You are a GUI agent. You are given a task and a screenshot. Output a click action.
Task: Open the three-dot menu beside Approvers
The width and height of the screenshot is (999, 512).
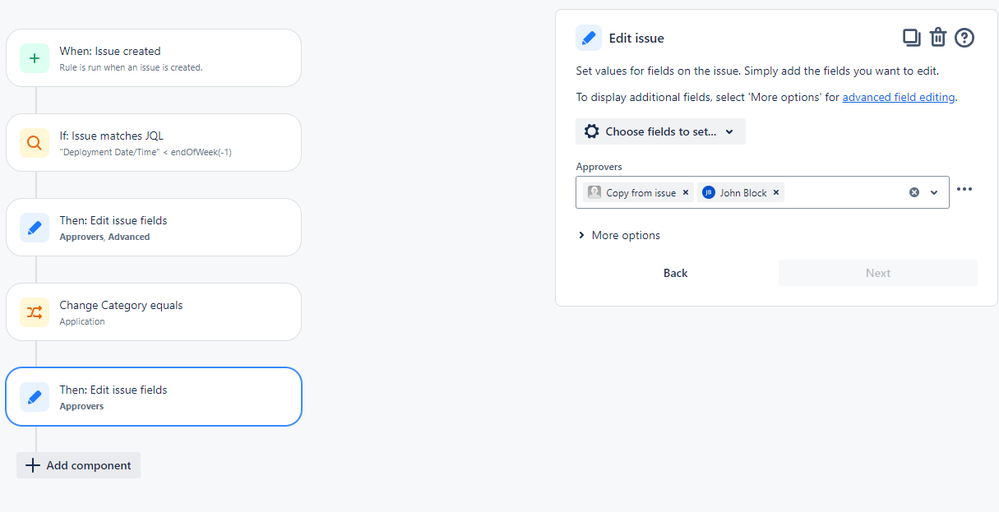point(965,189)
